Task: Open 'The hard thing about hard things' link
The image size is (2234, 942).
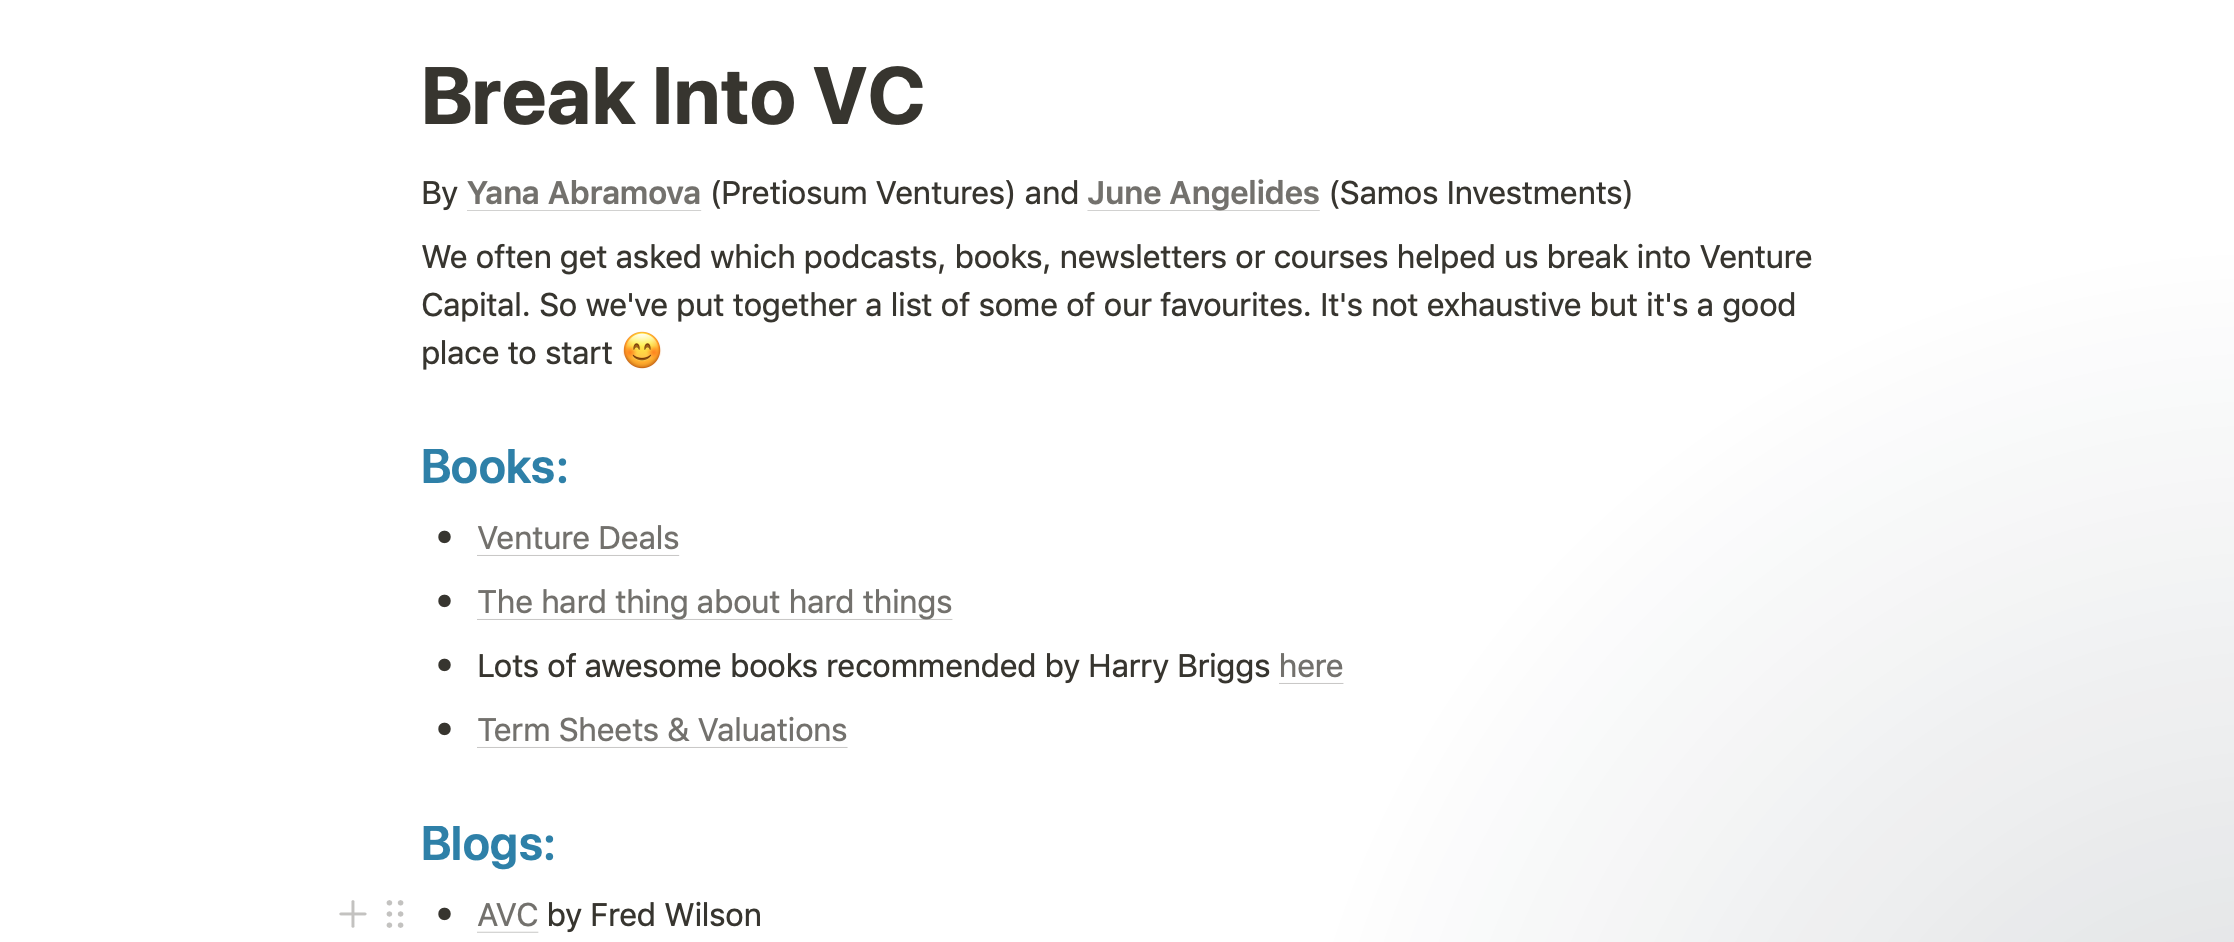Action: point(714,602)
